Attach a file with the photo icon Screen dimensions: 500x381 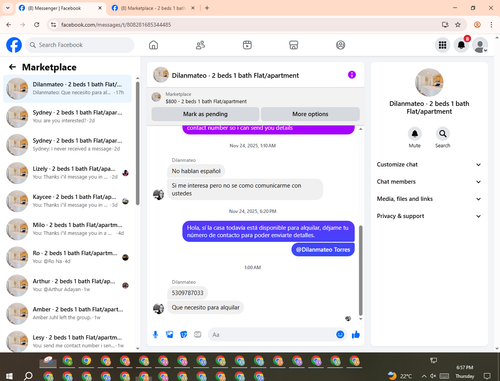[170, 334]
